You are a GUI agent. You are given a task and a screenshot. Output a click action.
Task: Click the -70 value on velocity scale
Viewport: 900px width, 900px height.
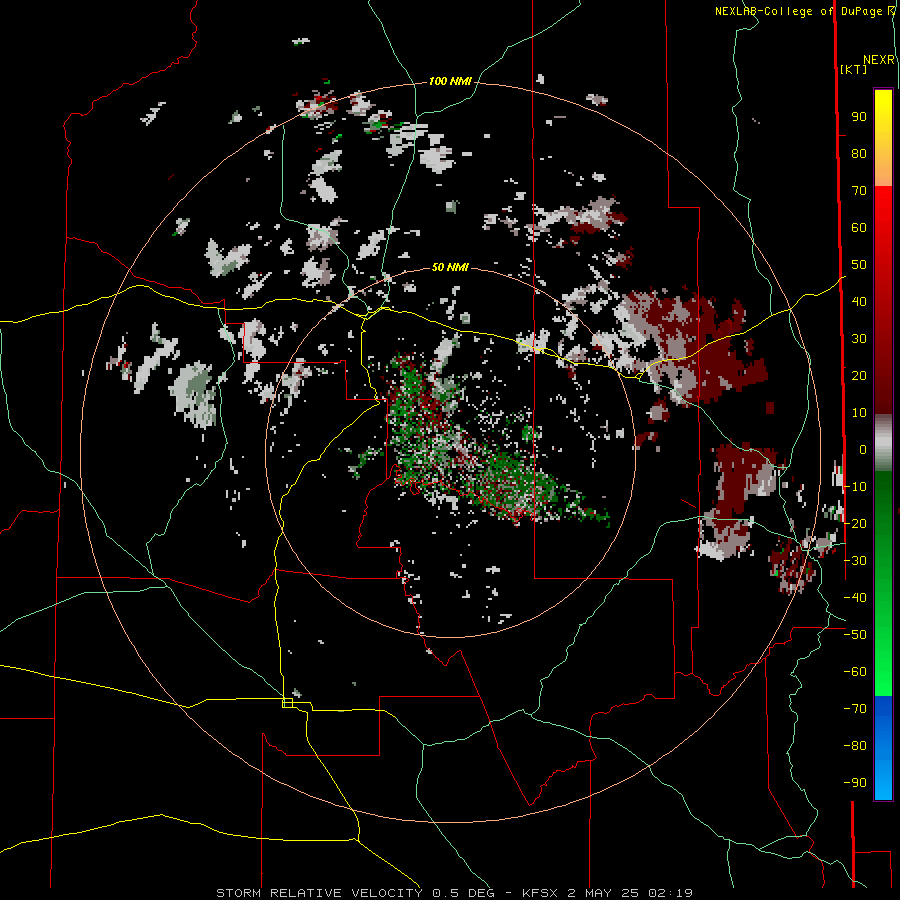coord(855,709)
